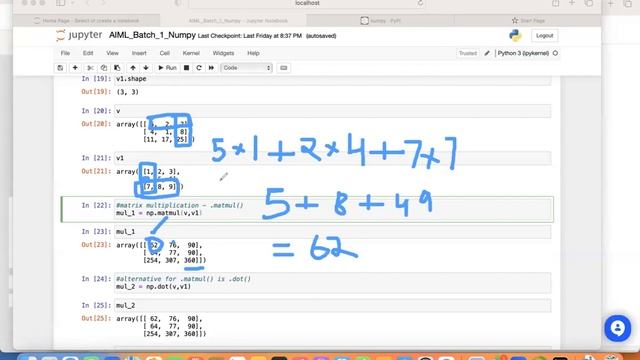
Task: Show the tab overview icon
Action: tap(589, 3)
